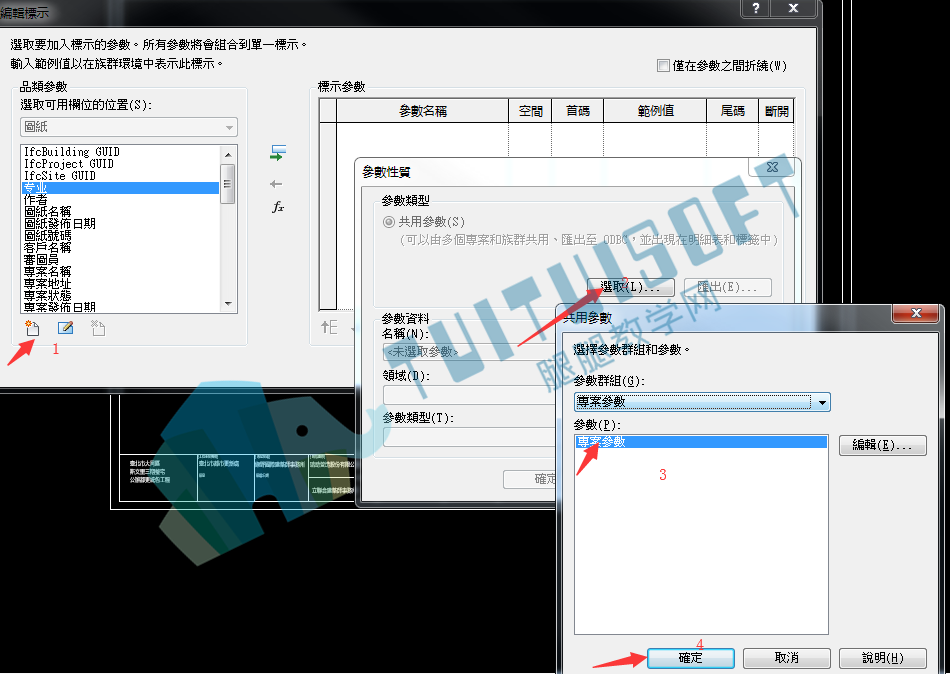Select 專案狀態 in the list

pyautogui.click(x=121, y=295)
